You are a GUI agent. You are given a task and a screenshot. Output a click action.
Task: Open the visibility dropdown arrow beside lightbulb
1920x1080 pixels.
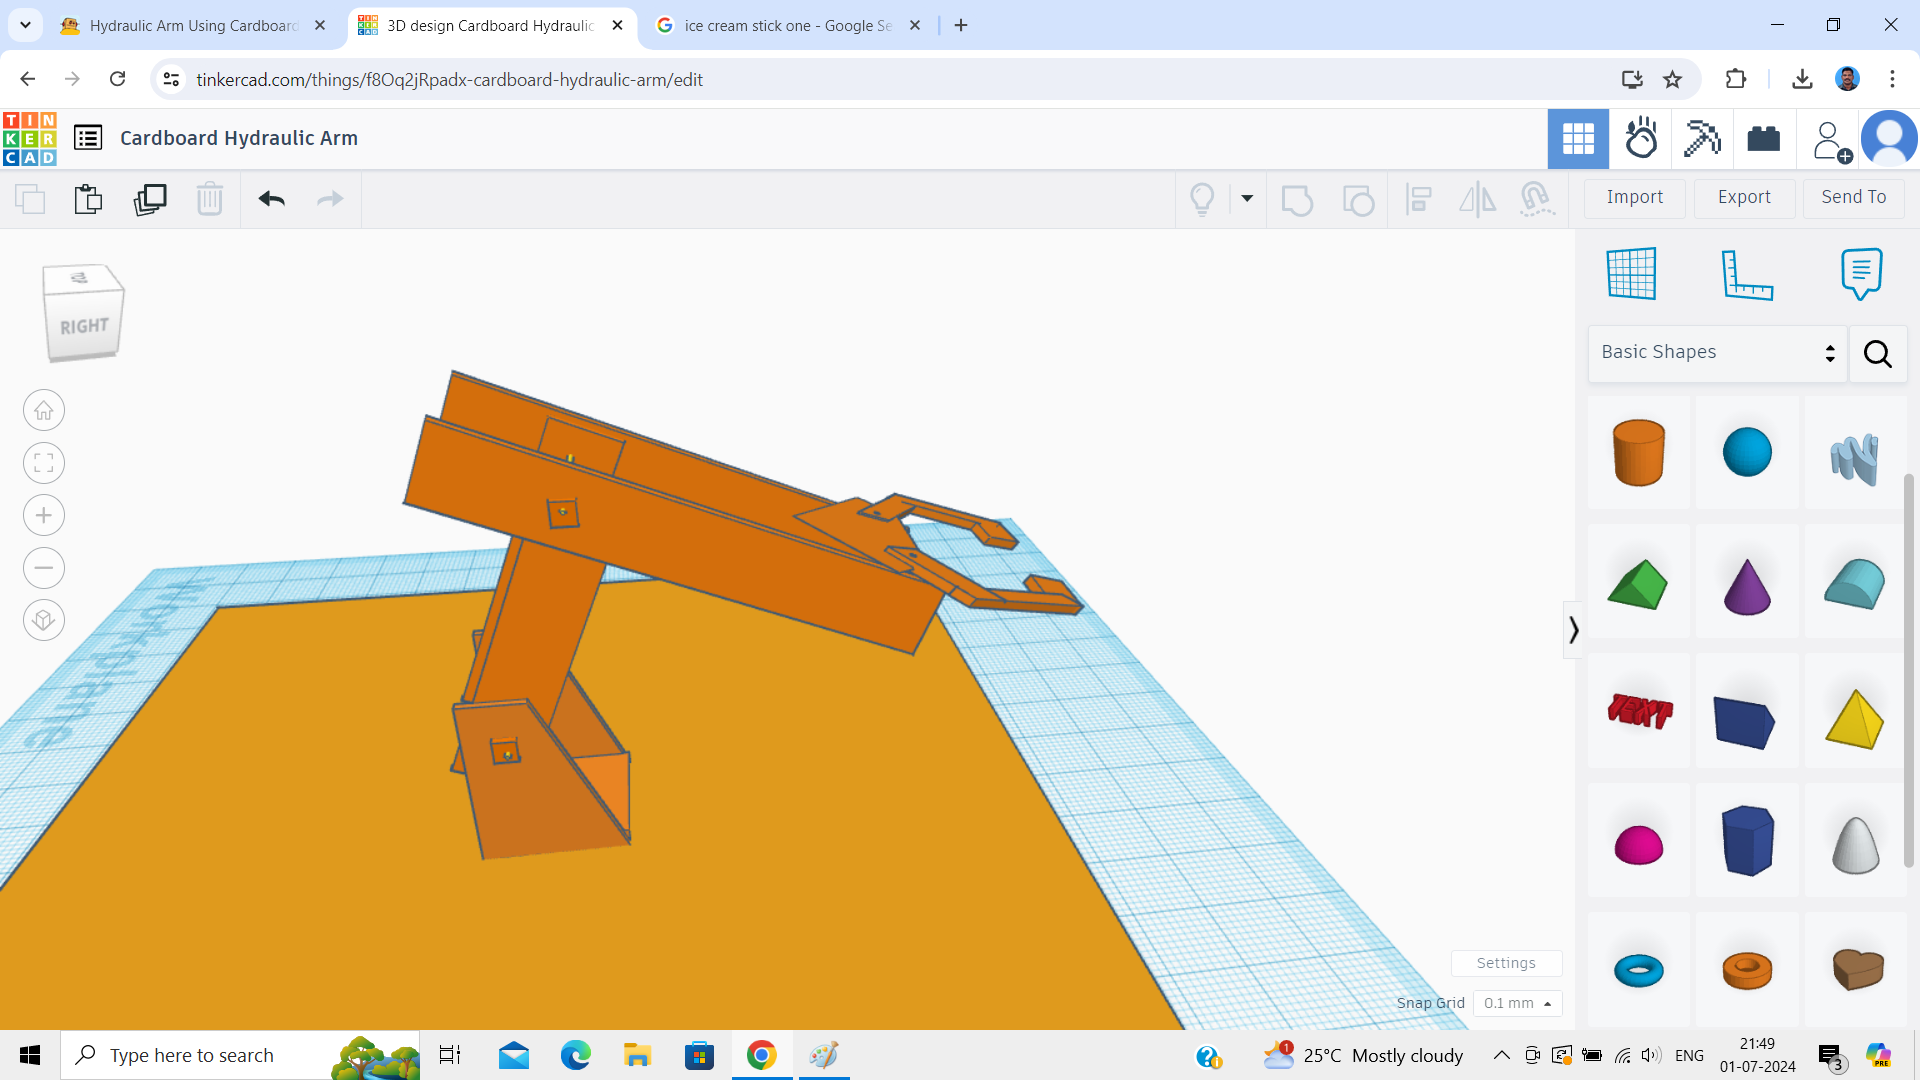1247,198
